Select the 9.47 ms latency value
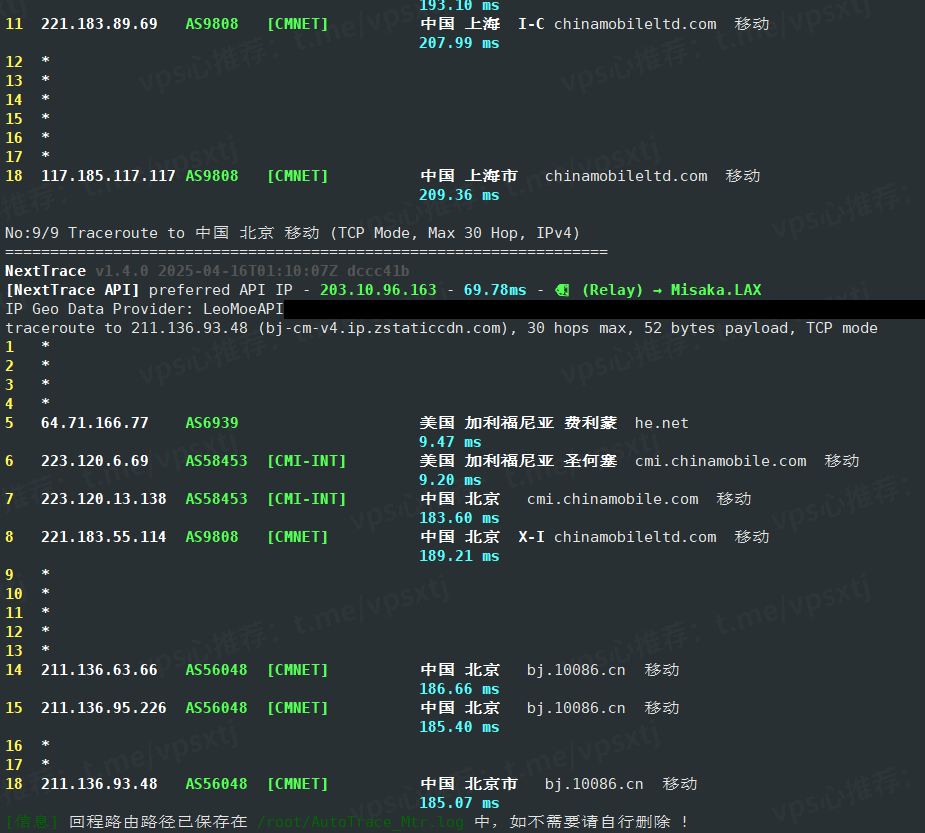 [x=450, y=442]
